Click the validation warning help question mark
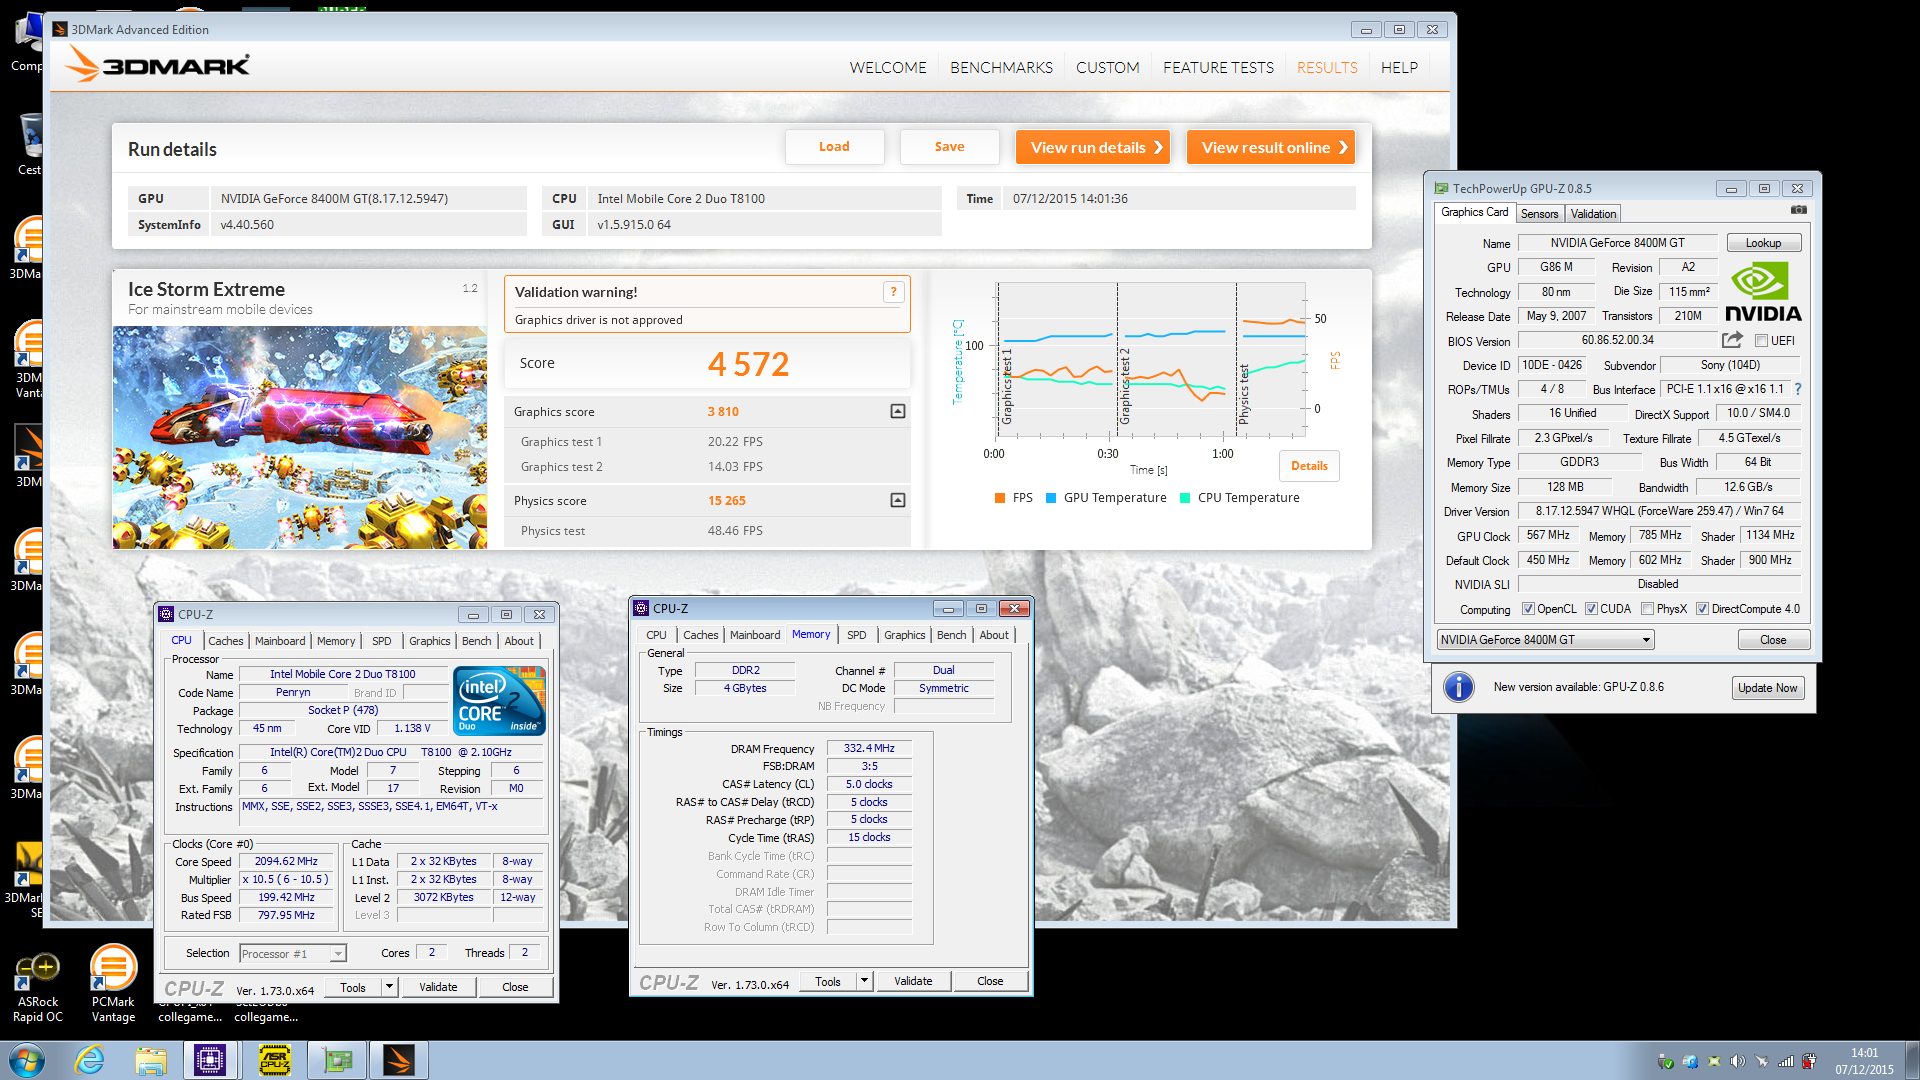The height and width of the screenshot is (1080, 1920). point(893,291)
